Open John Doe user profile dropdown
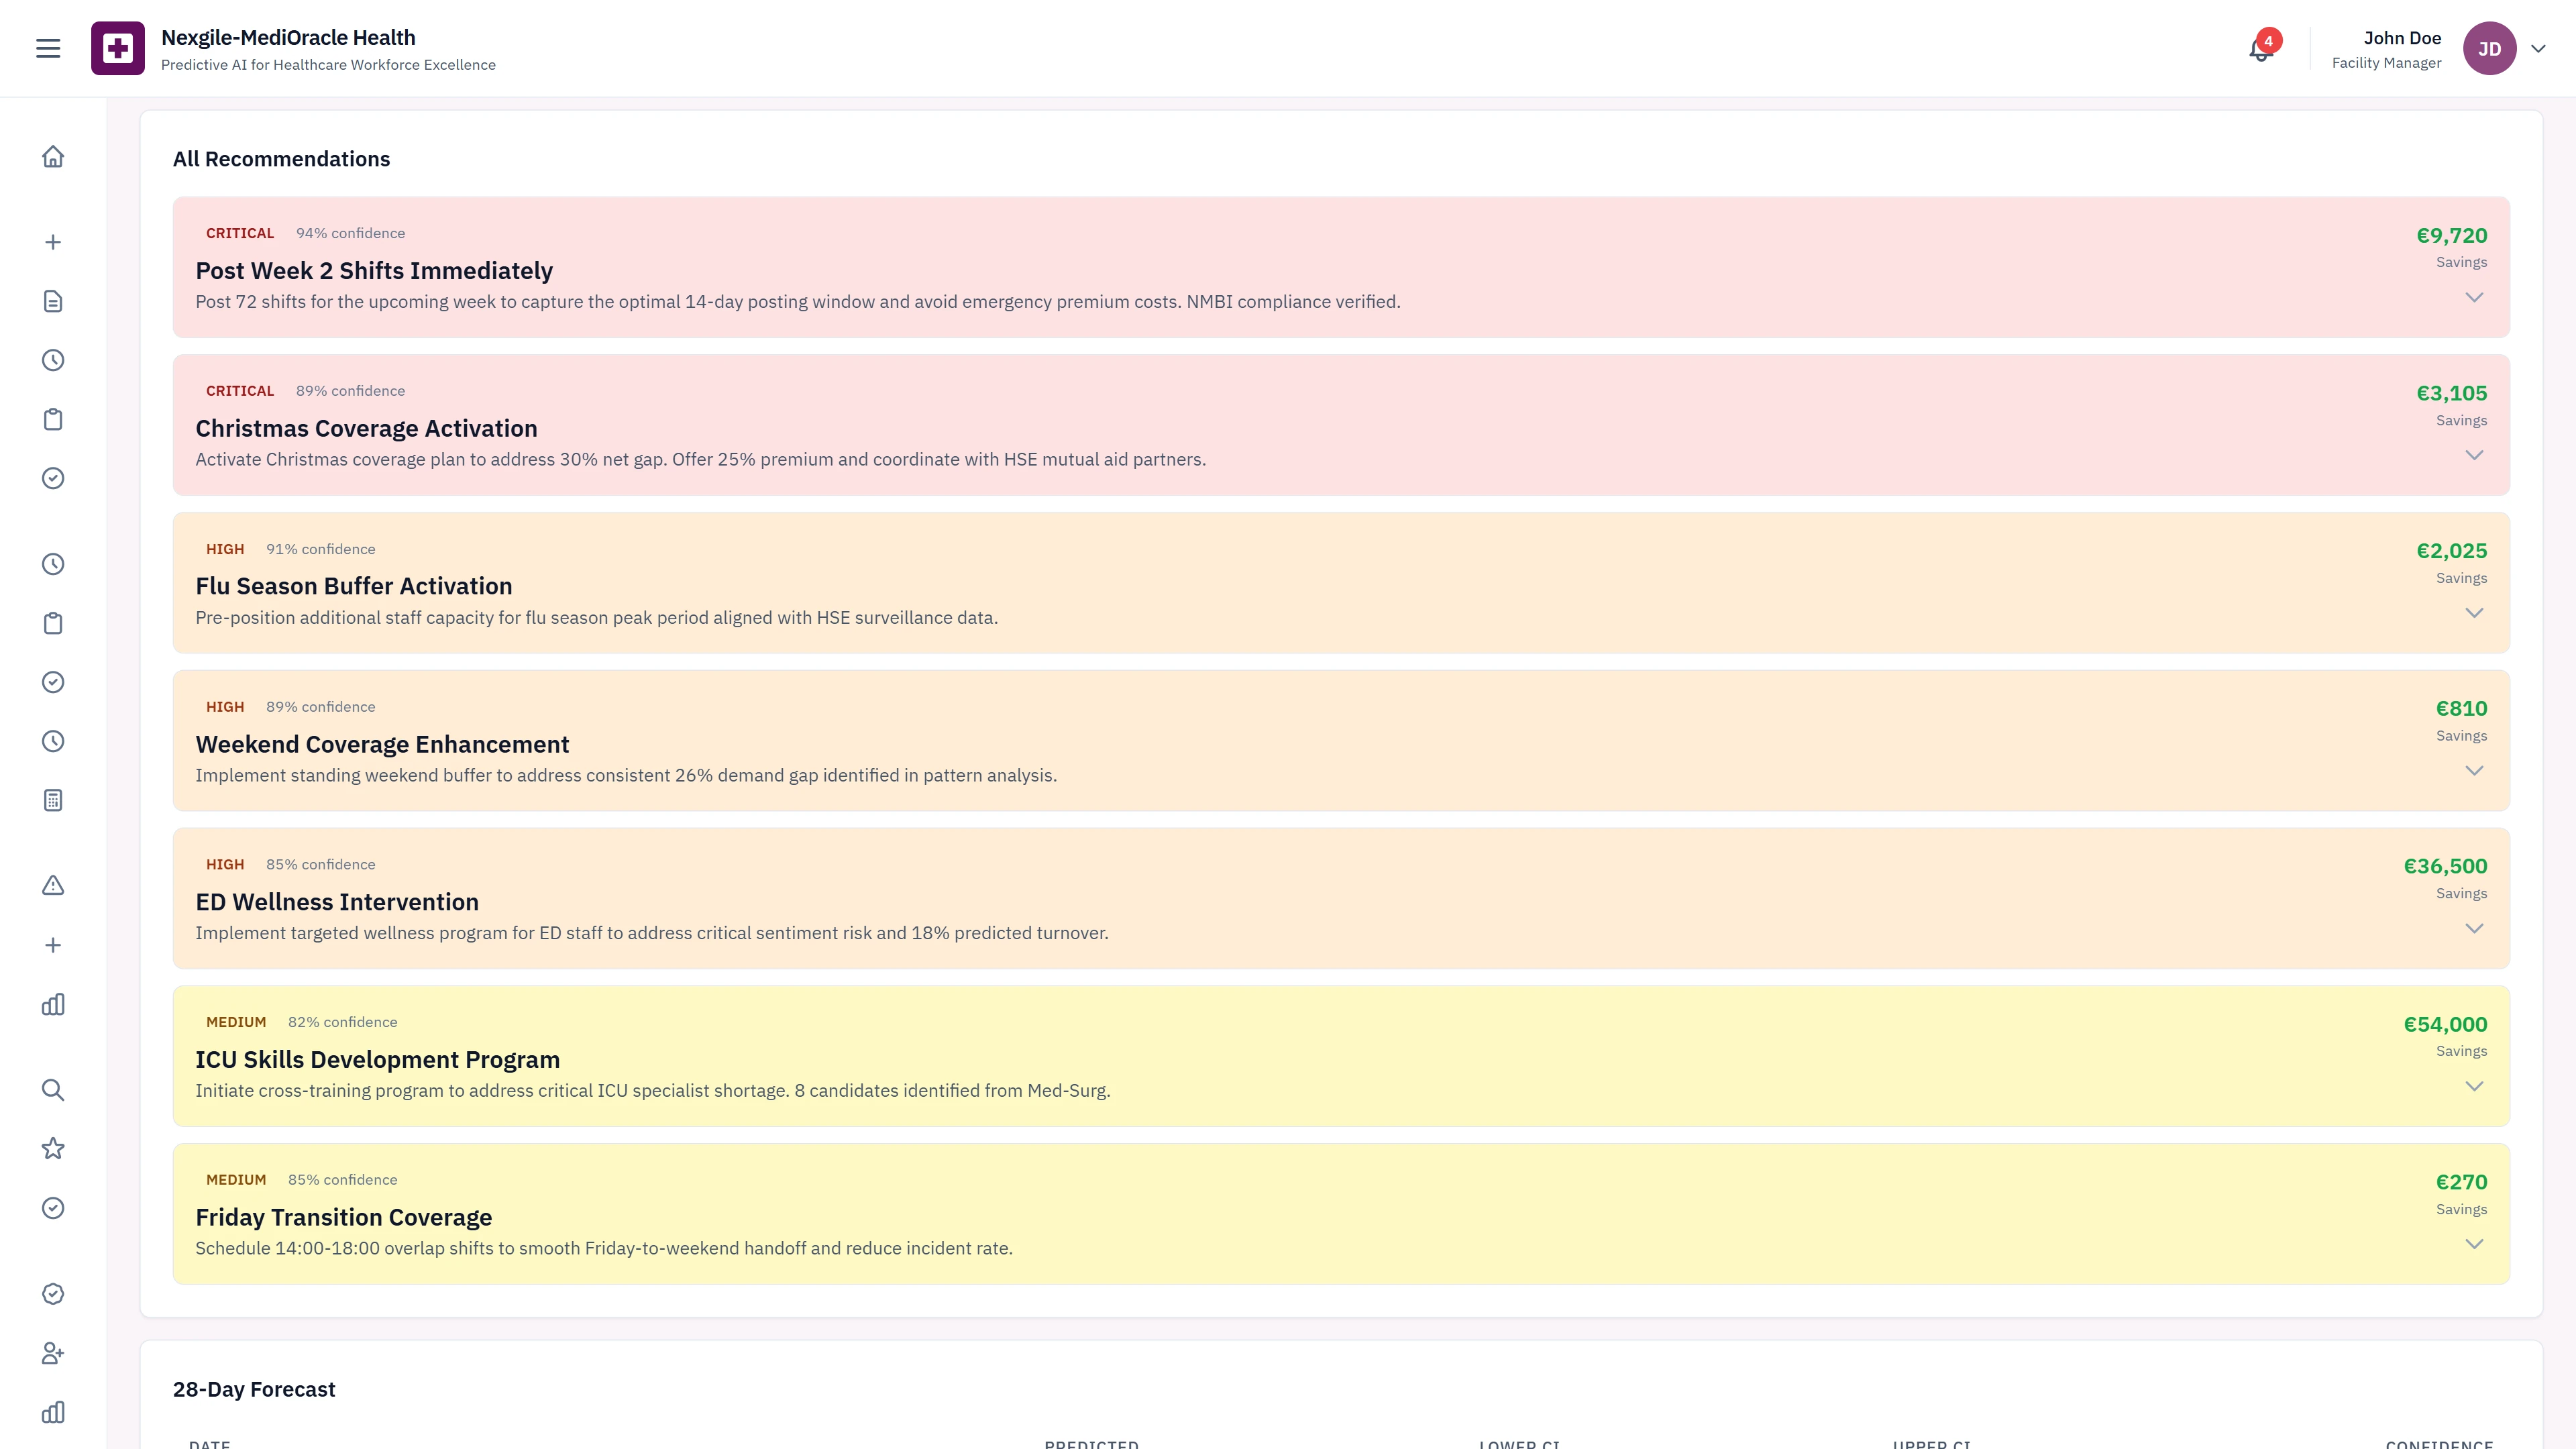The image size is (2576, 1449). point(2538,48)
